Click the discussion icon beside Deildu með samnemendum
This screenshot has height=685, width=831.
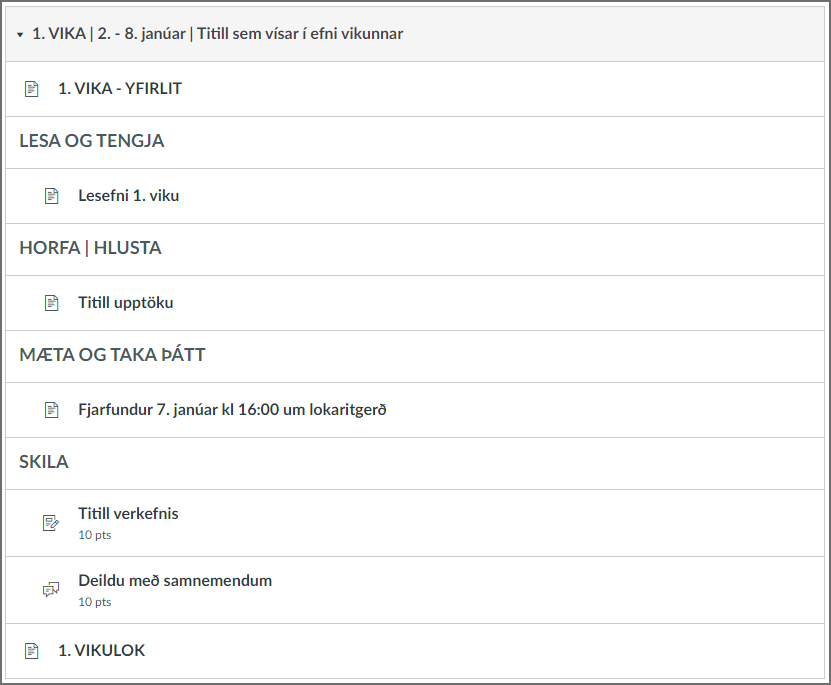(52, 590)
